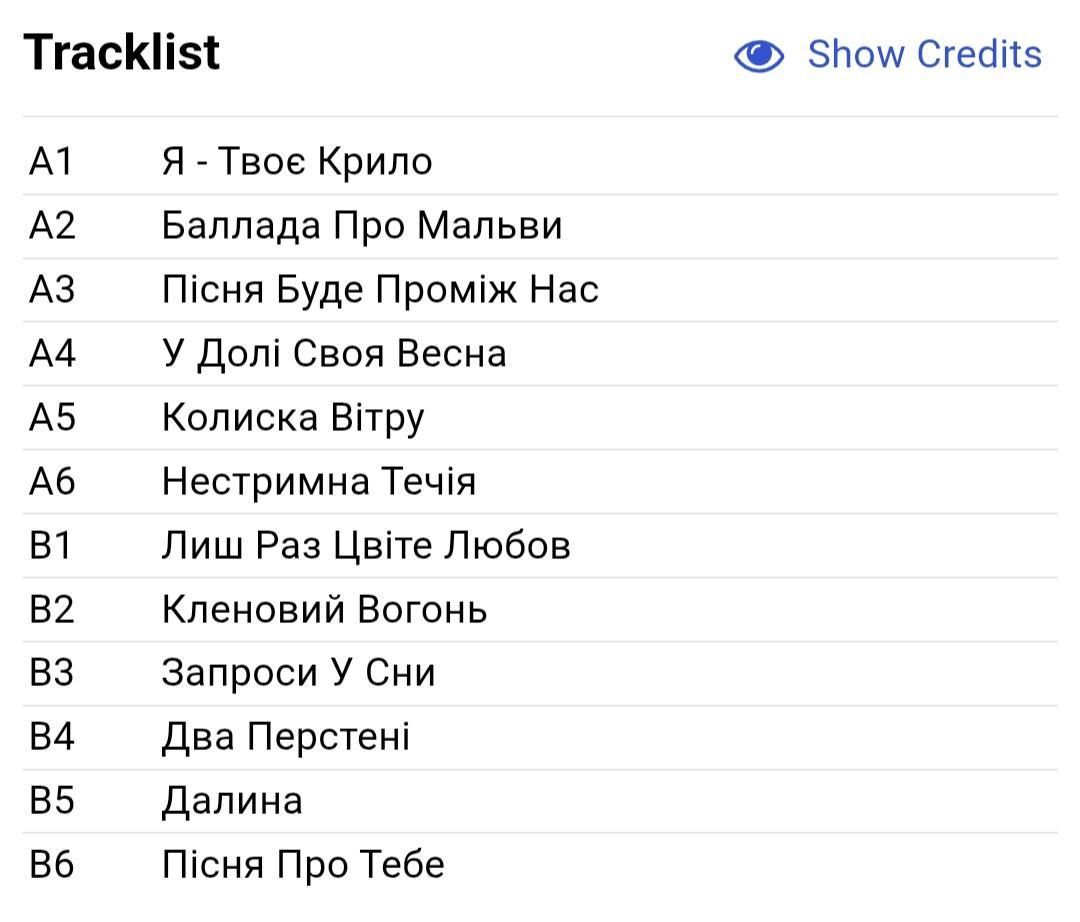The height and width of the screenshot is (922, 1080).
Task: Select track Два Перстені
Action: tap(286, 737)
